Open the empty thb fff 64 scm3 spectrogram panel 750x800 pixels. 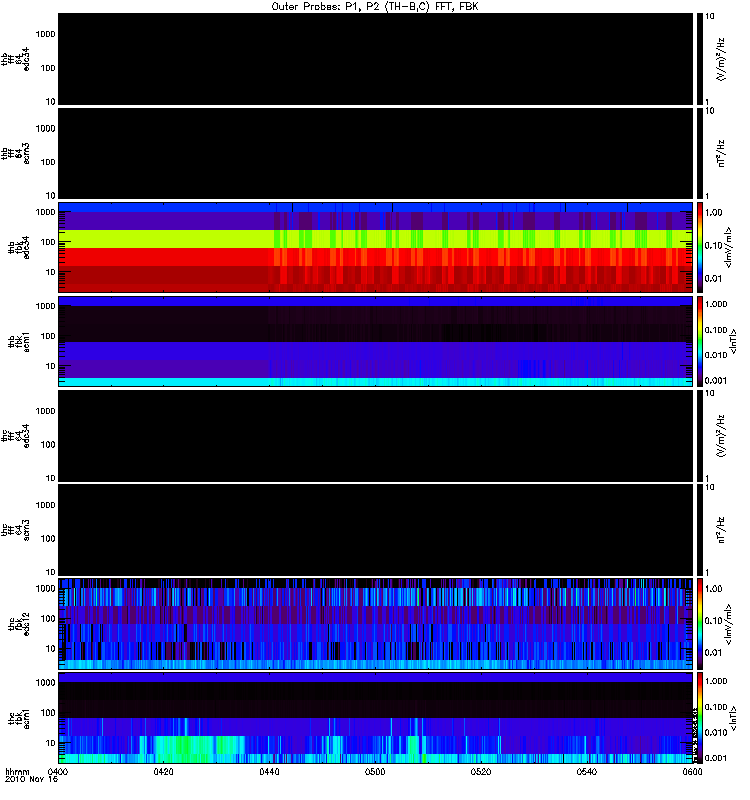375,153
